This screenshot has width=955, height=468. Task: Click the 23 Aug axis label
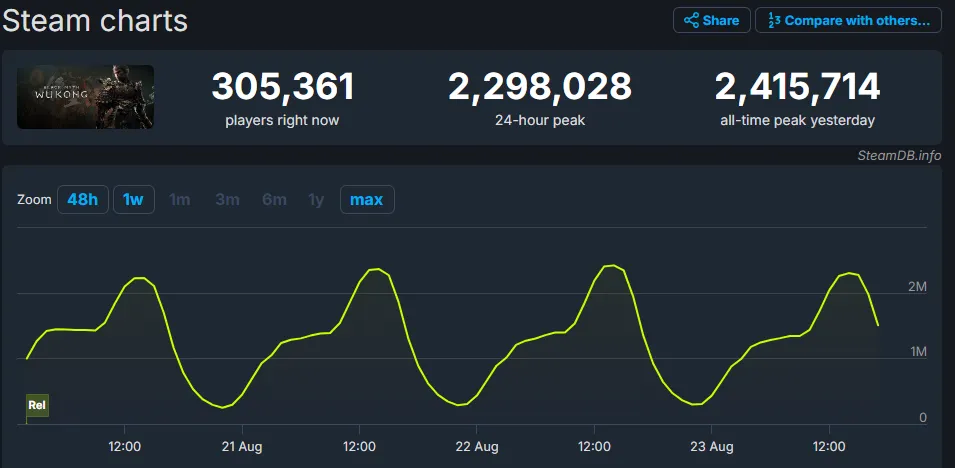click(712, 447)
